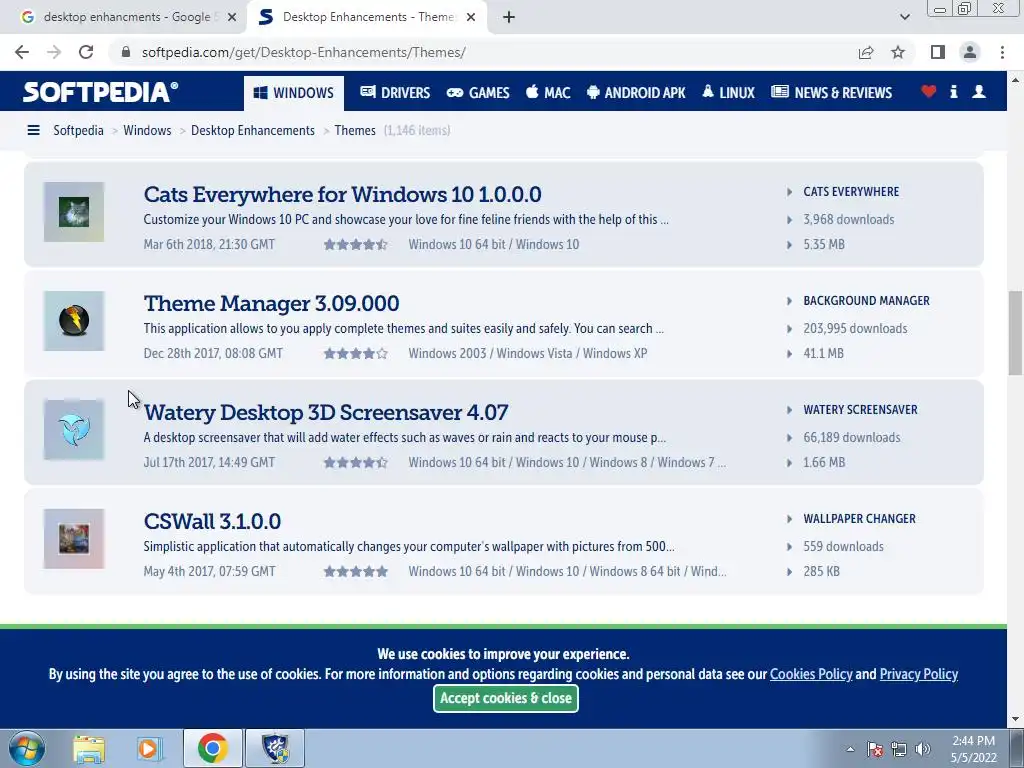Open the hamburger menu beside breadcrumbs
The height and width of the screenshot is (768, 1024).
click(x=33, y=131)
